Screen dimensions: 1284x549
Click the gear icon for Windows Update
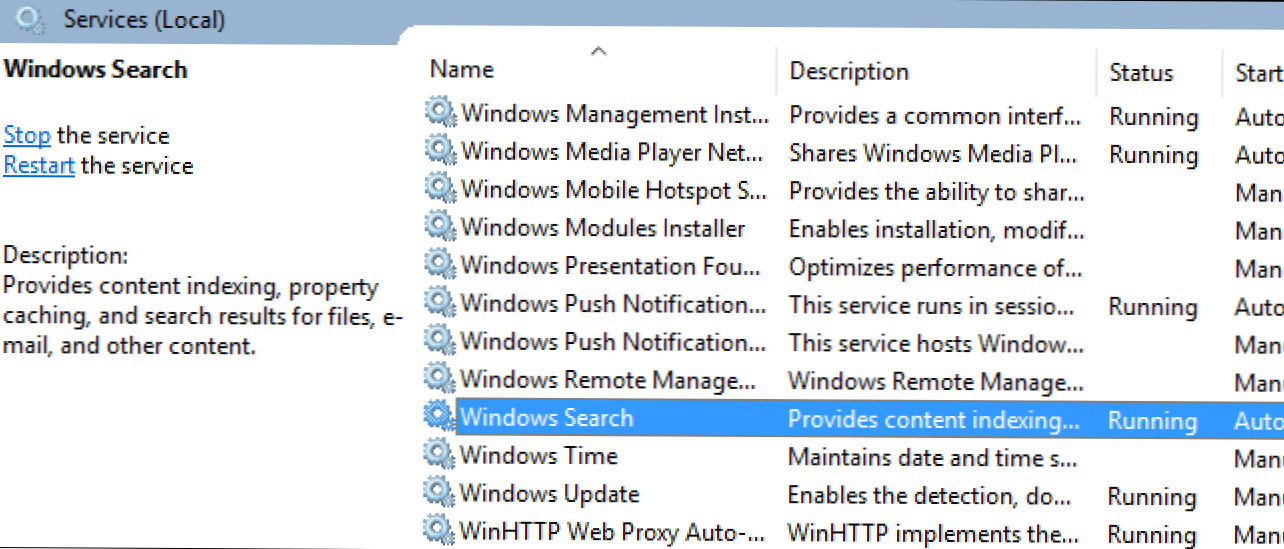[440, 492]
